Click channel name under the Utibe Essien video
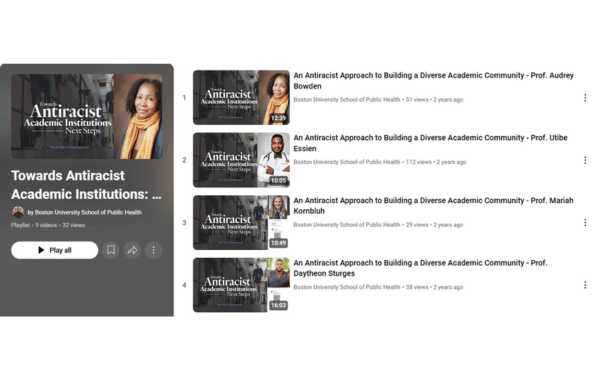Viewport: 600px width, 380px height. pos(347,162)
